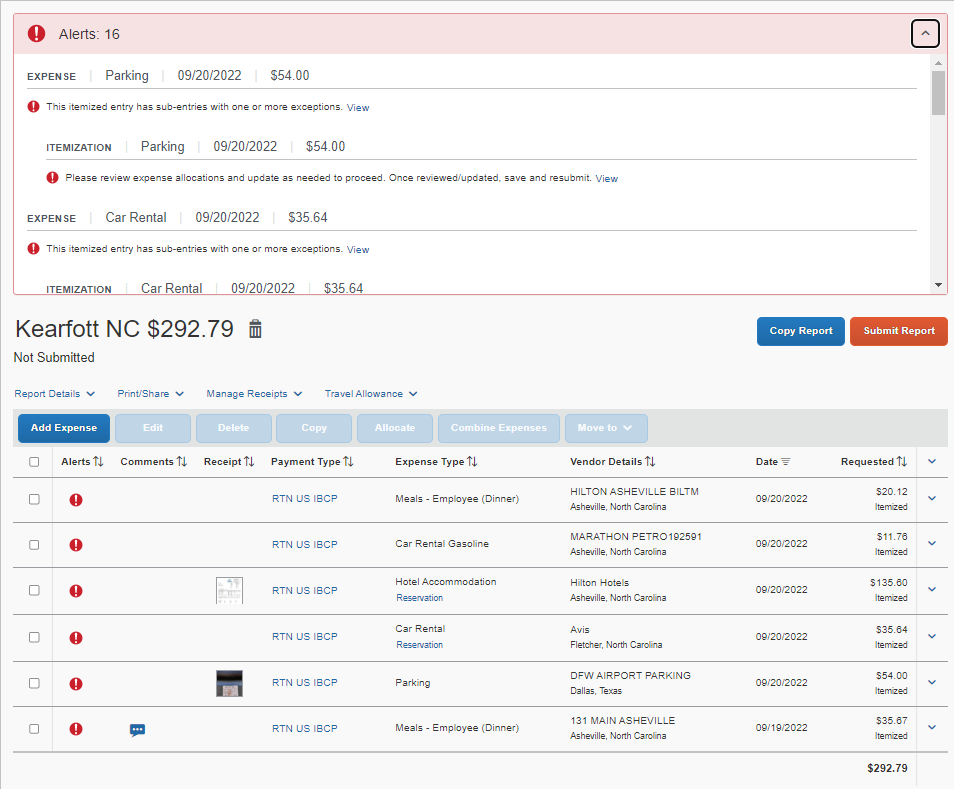
Task: Click the trash icon beside the report title
Action: point(255,329)
